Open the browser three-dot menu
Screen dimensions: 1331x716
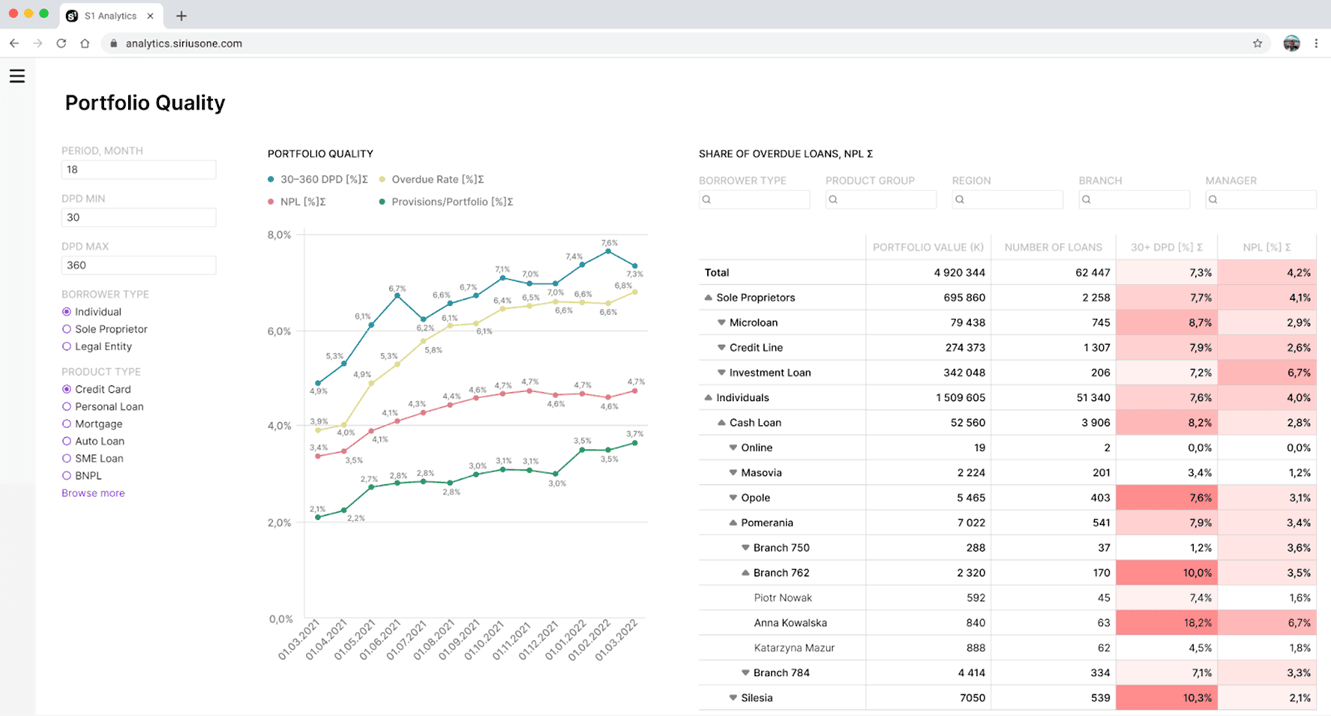click(1318, 43)
